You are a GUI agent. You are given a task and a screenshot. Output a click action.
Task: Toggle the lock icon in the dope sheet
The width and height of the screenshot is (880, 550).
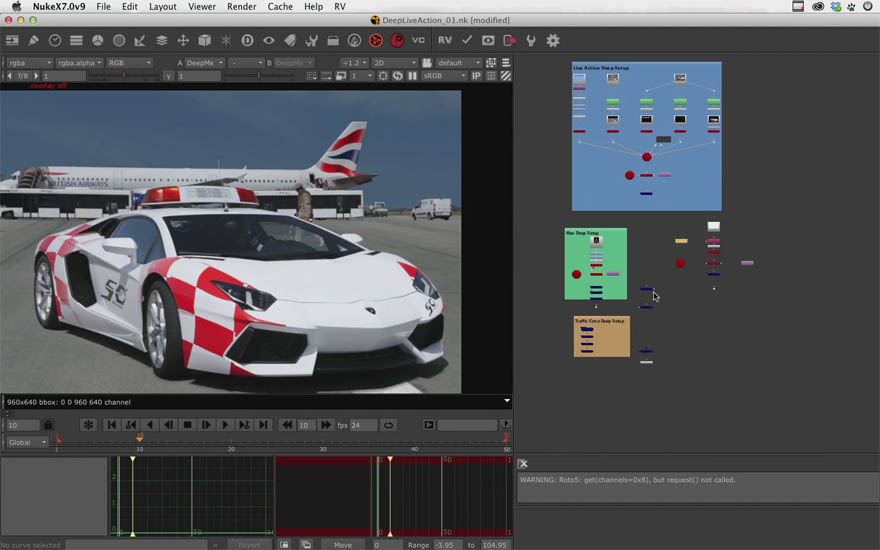(x=285, y=544)
